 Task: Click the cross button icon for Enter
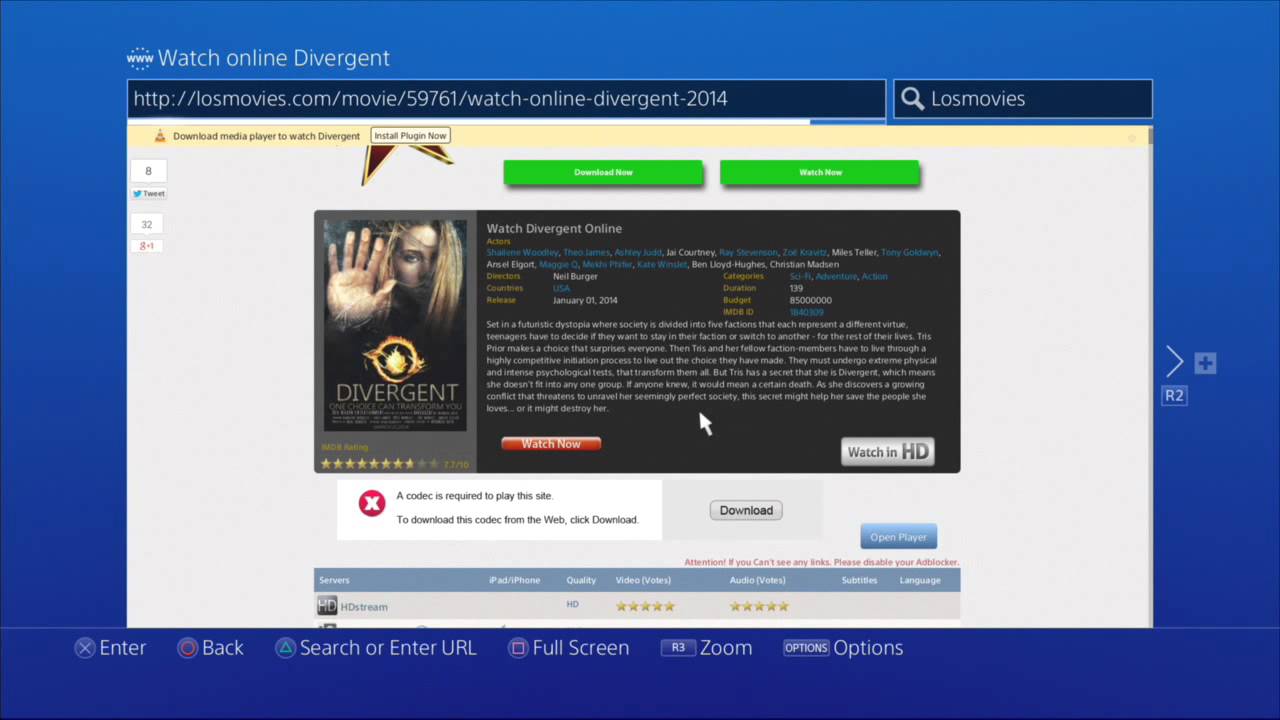pyautogui.click(x=85, y=648)
